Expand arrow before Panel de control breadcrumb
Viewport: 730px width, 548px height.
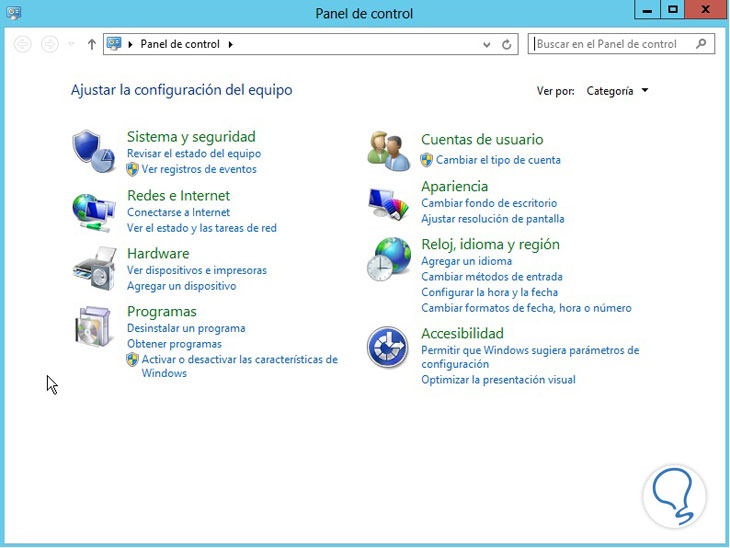pos(130,44)
